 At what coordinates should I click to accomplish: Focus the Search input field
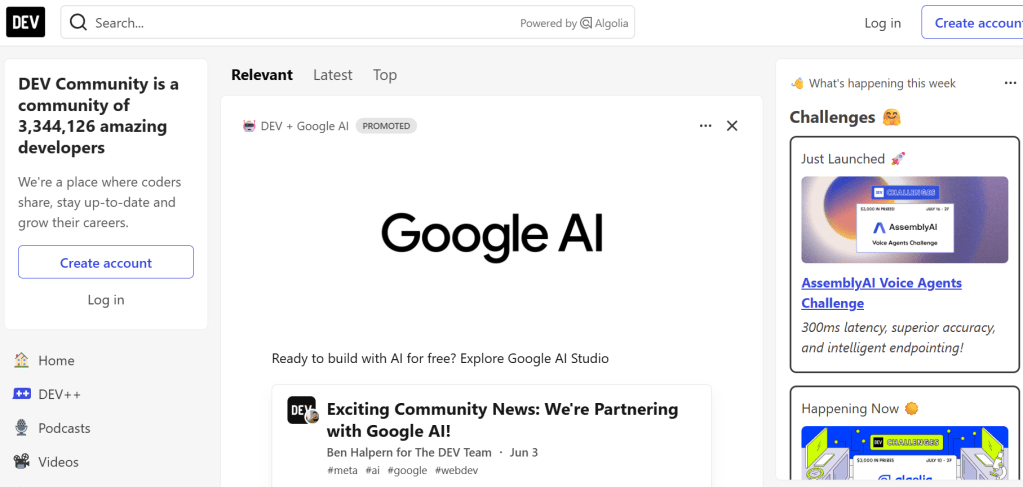300,23
